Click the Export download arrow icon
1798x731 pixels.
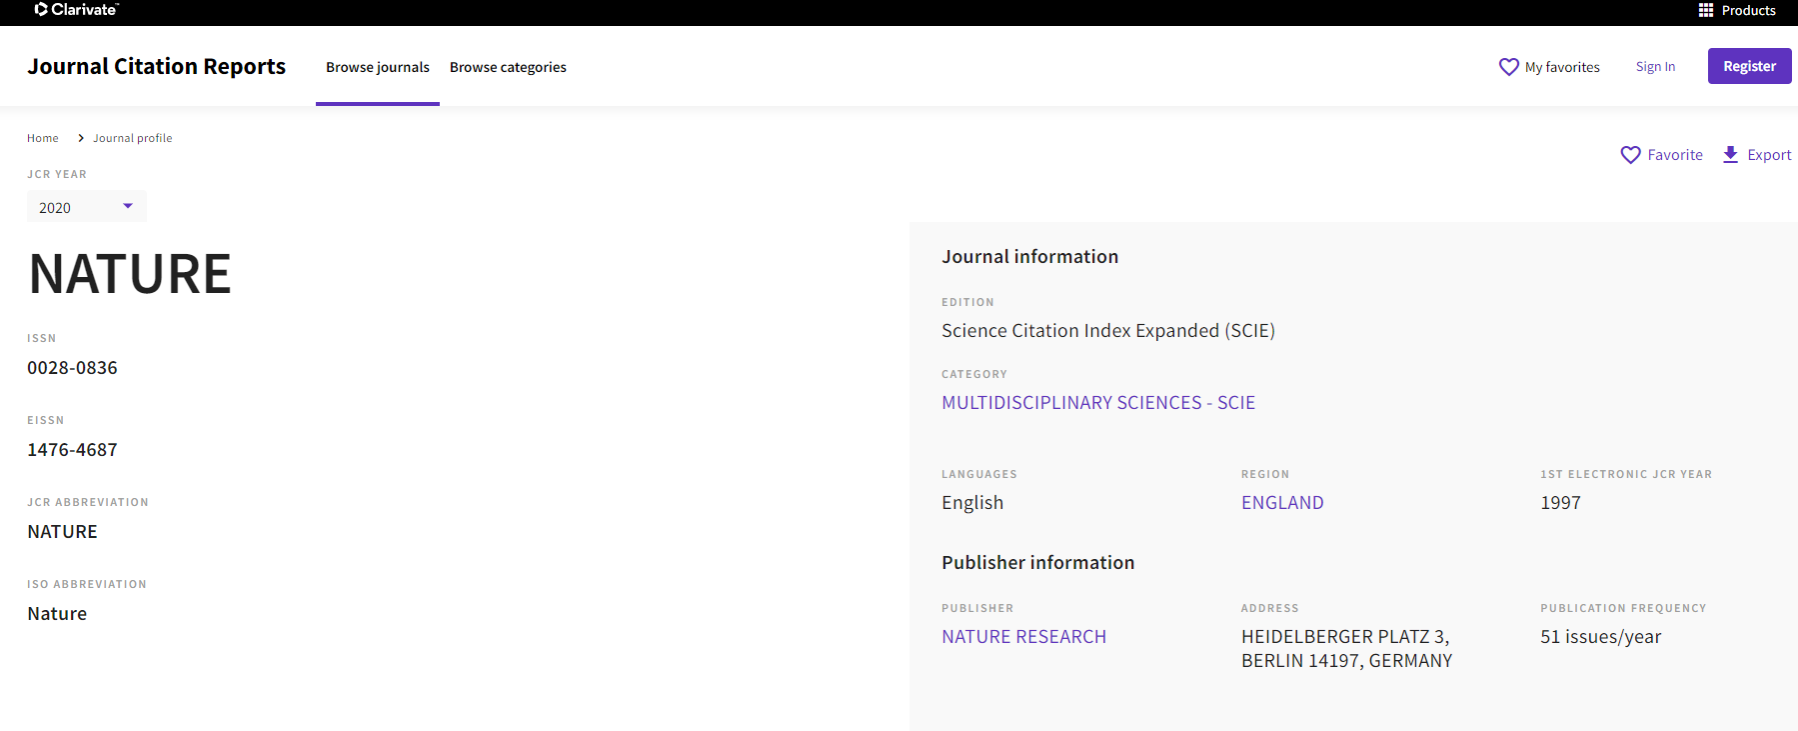(1730, 155)
